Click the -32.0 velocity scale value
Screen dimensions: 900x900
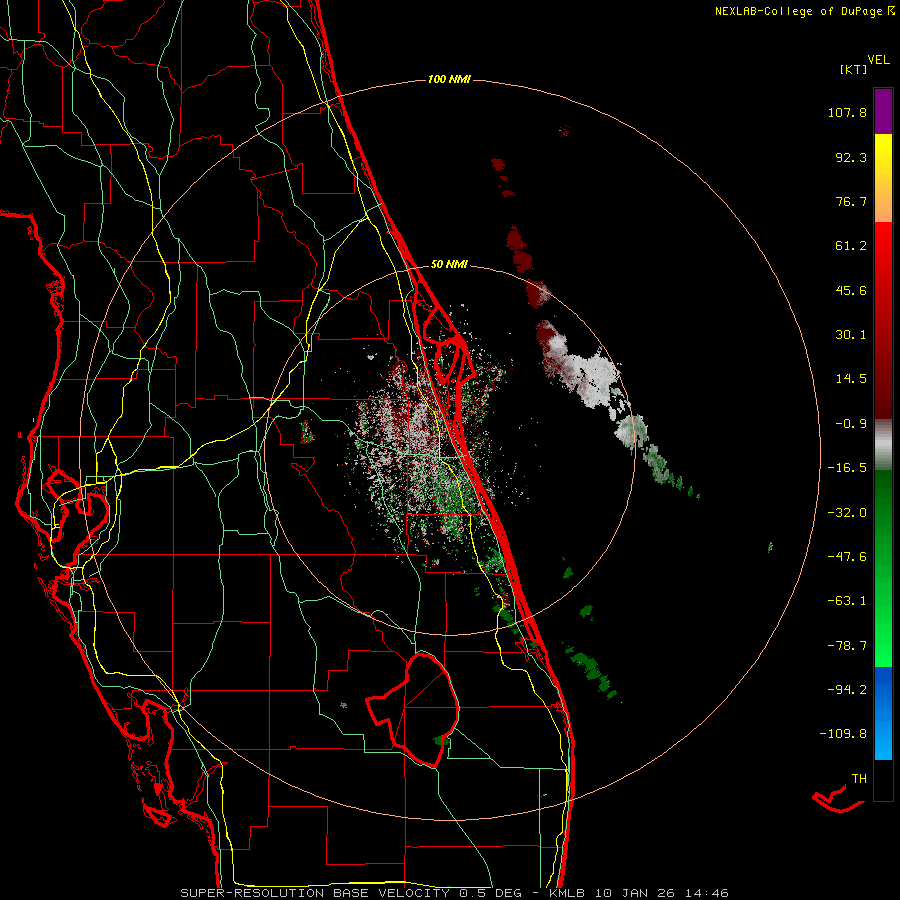(847, 513)
